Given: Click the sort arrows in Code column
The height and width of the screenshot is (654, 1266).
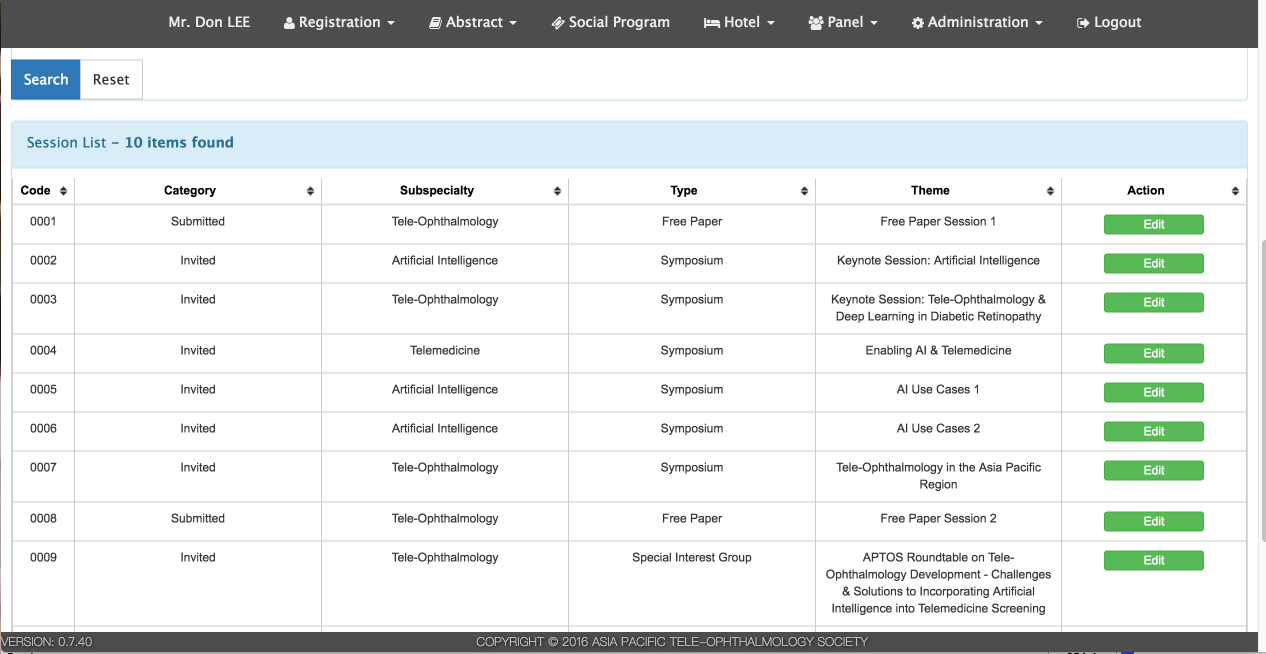Looking at the screenshot, I should [63, 191].
